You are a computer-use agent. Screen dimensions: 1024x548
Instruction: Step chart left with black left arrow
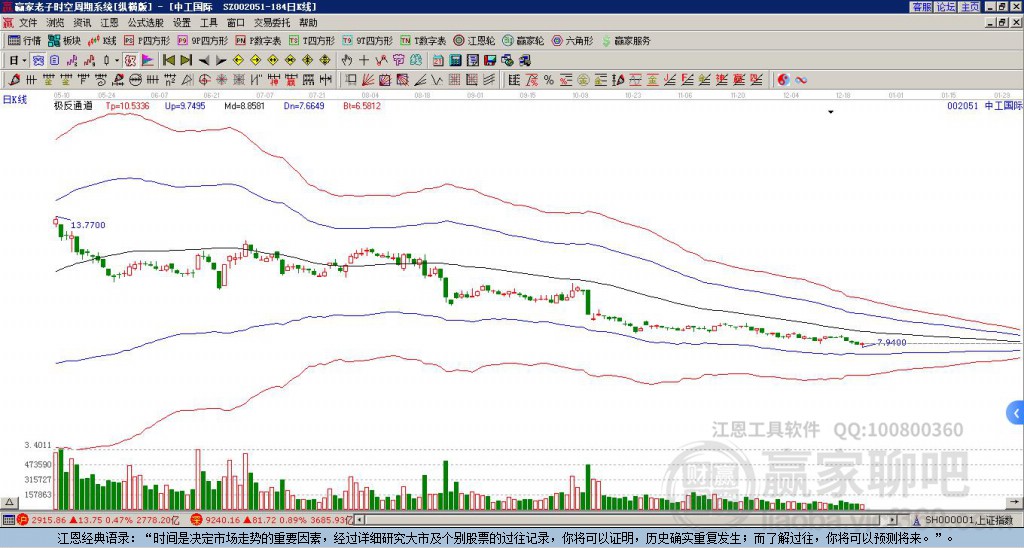click(204, 61)
